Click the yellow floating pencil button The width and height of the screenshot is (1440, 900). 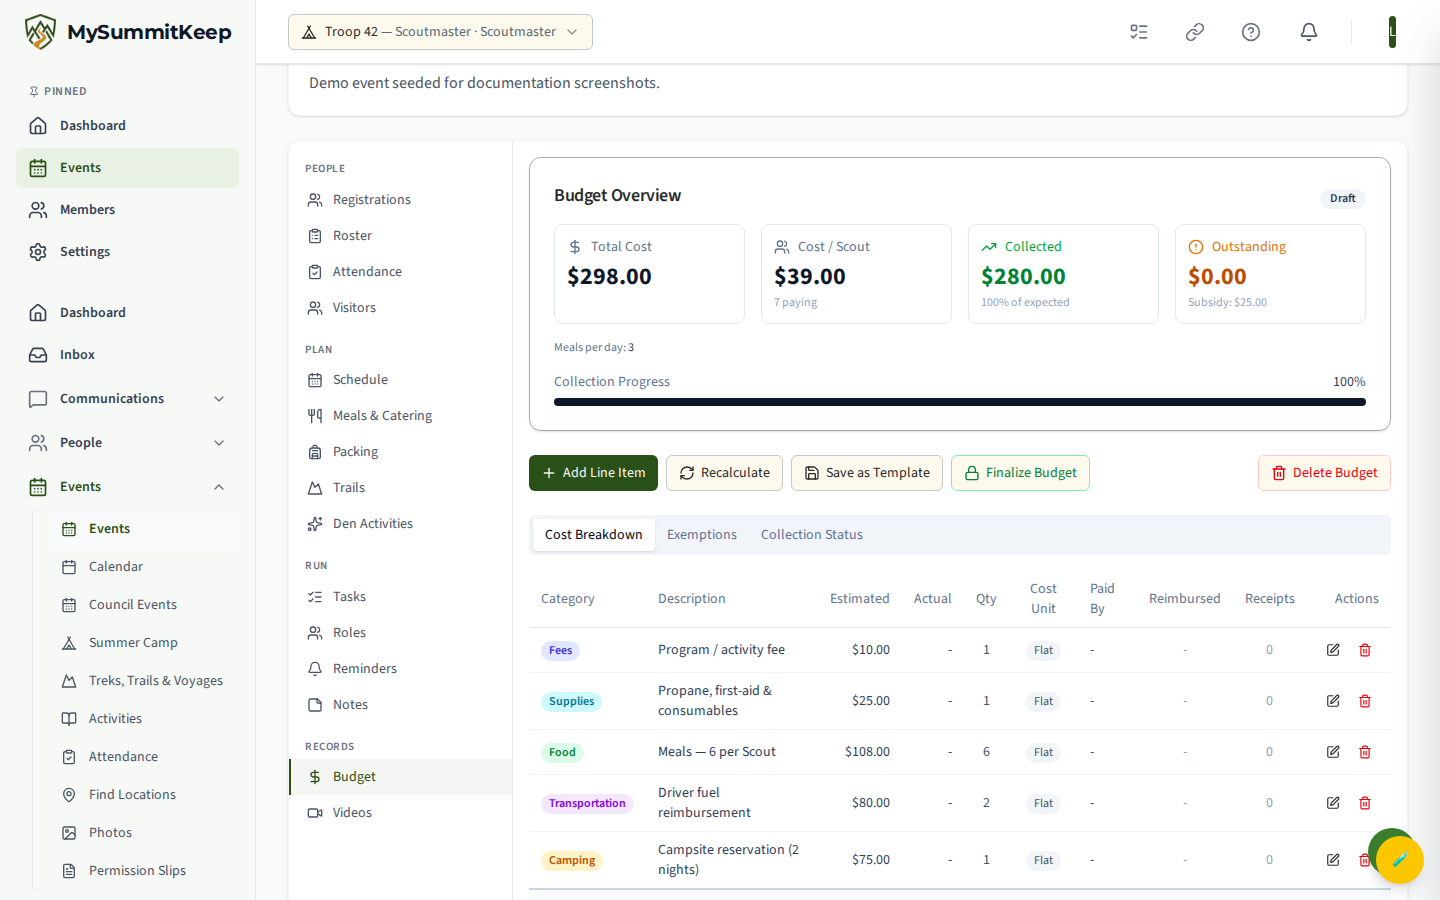coord(1399,859)
